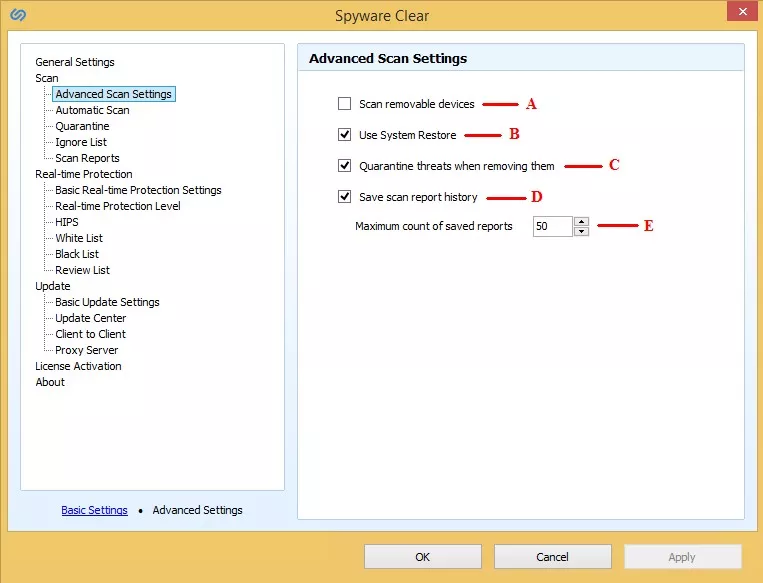
Task: Select Scan Reports in the tree
Action: pyautogui.click(x=87, y=159)
